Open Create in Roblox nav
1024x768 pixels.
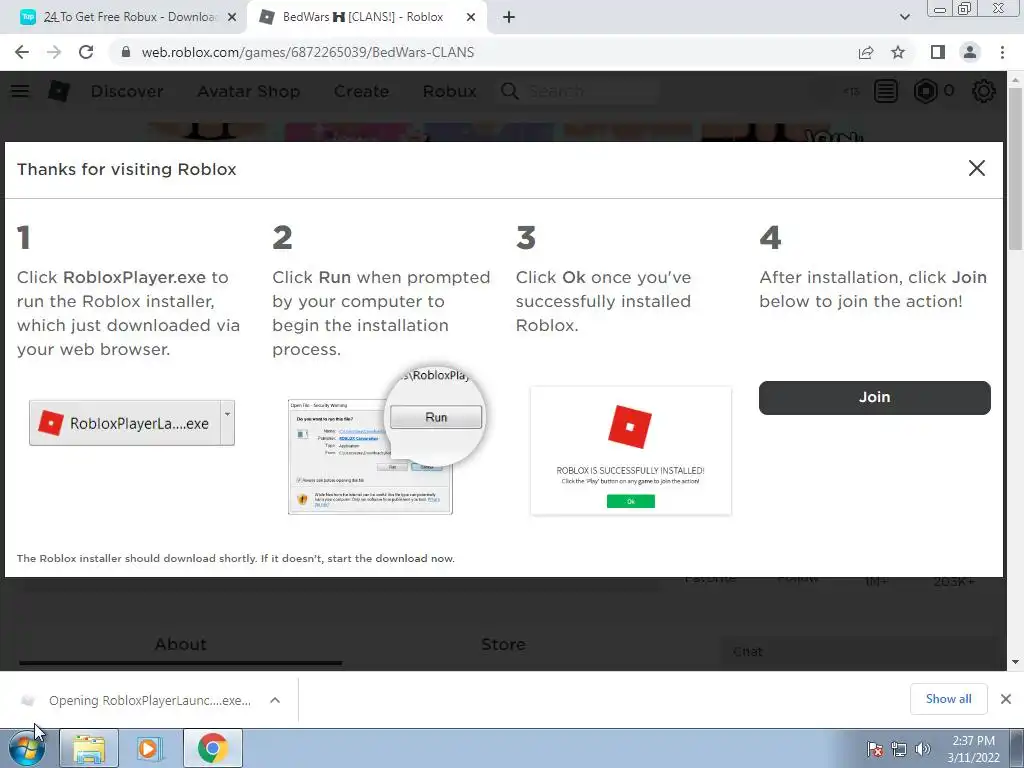point(361,91)
